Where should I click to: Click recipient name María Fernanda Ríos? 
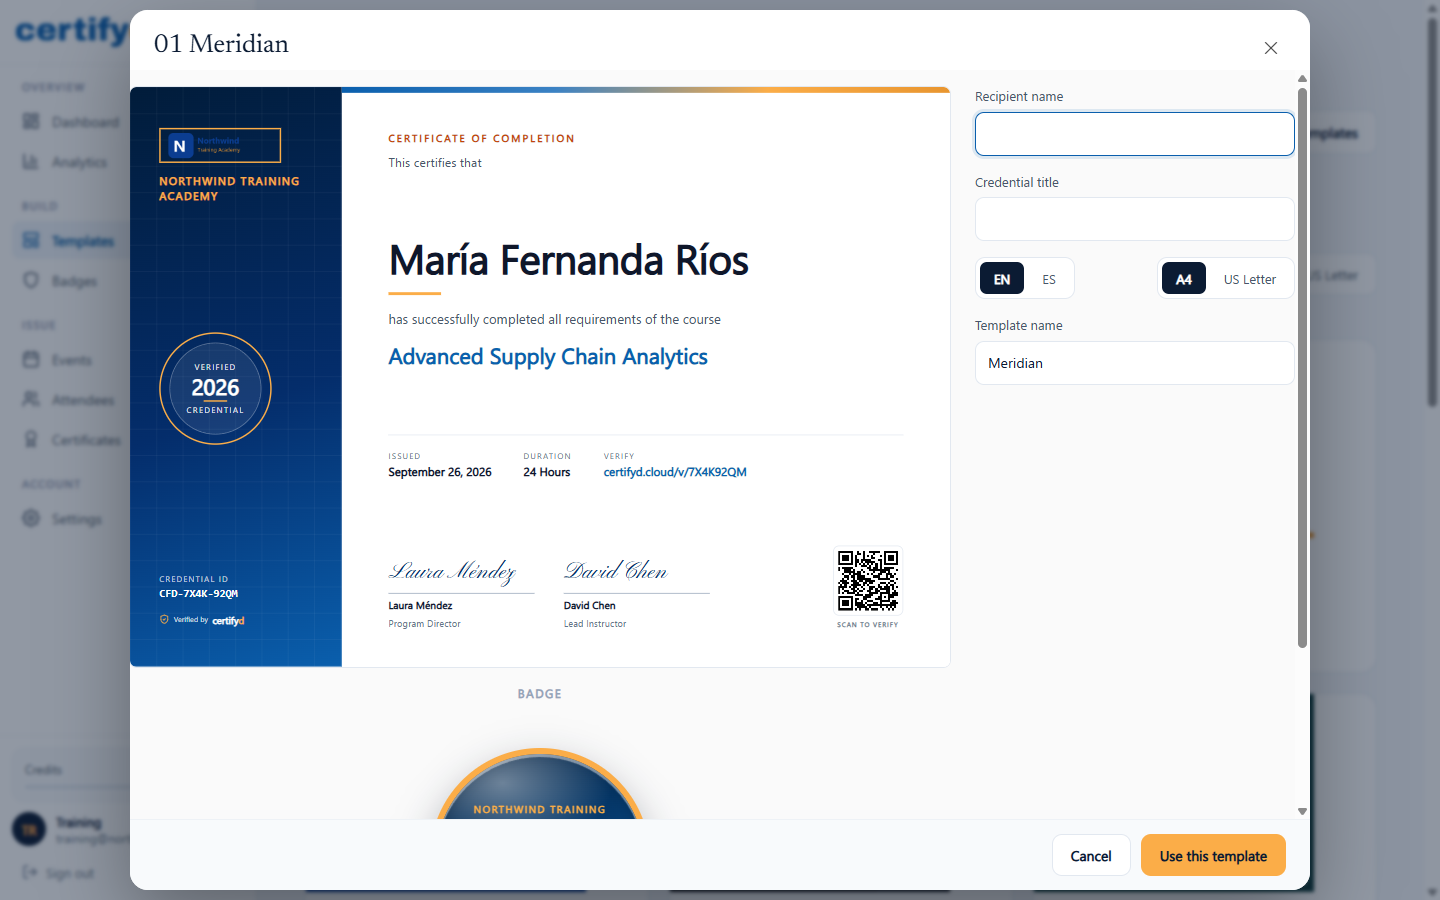(568, 261)
